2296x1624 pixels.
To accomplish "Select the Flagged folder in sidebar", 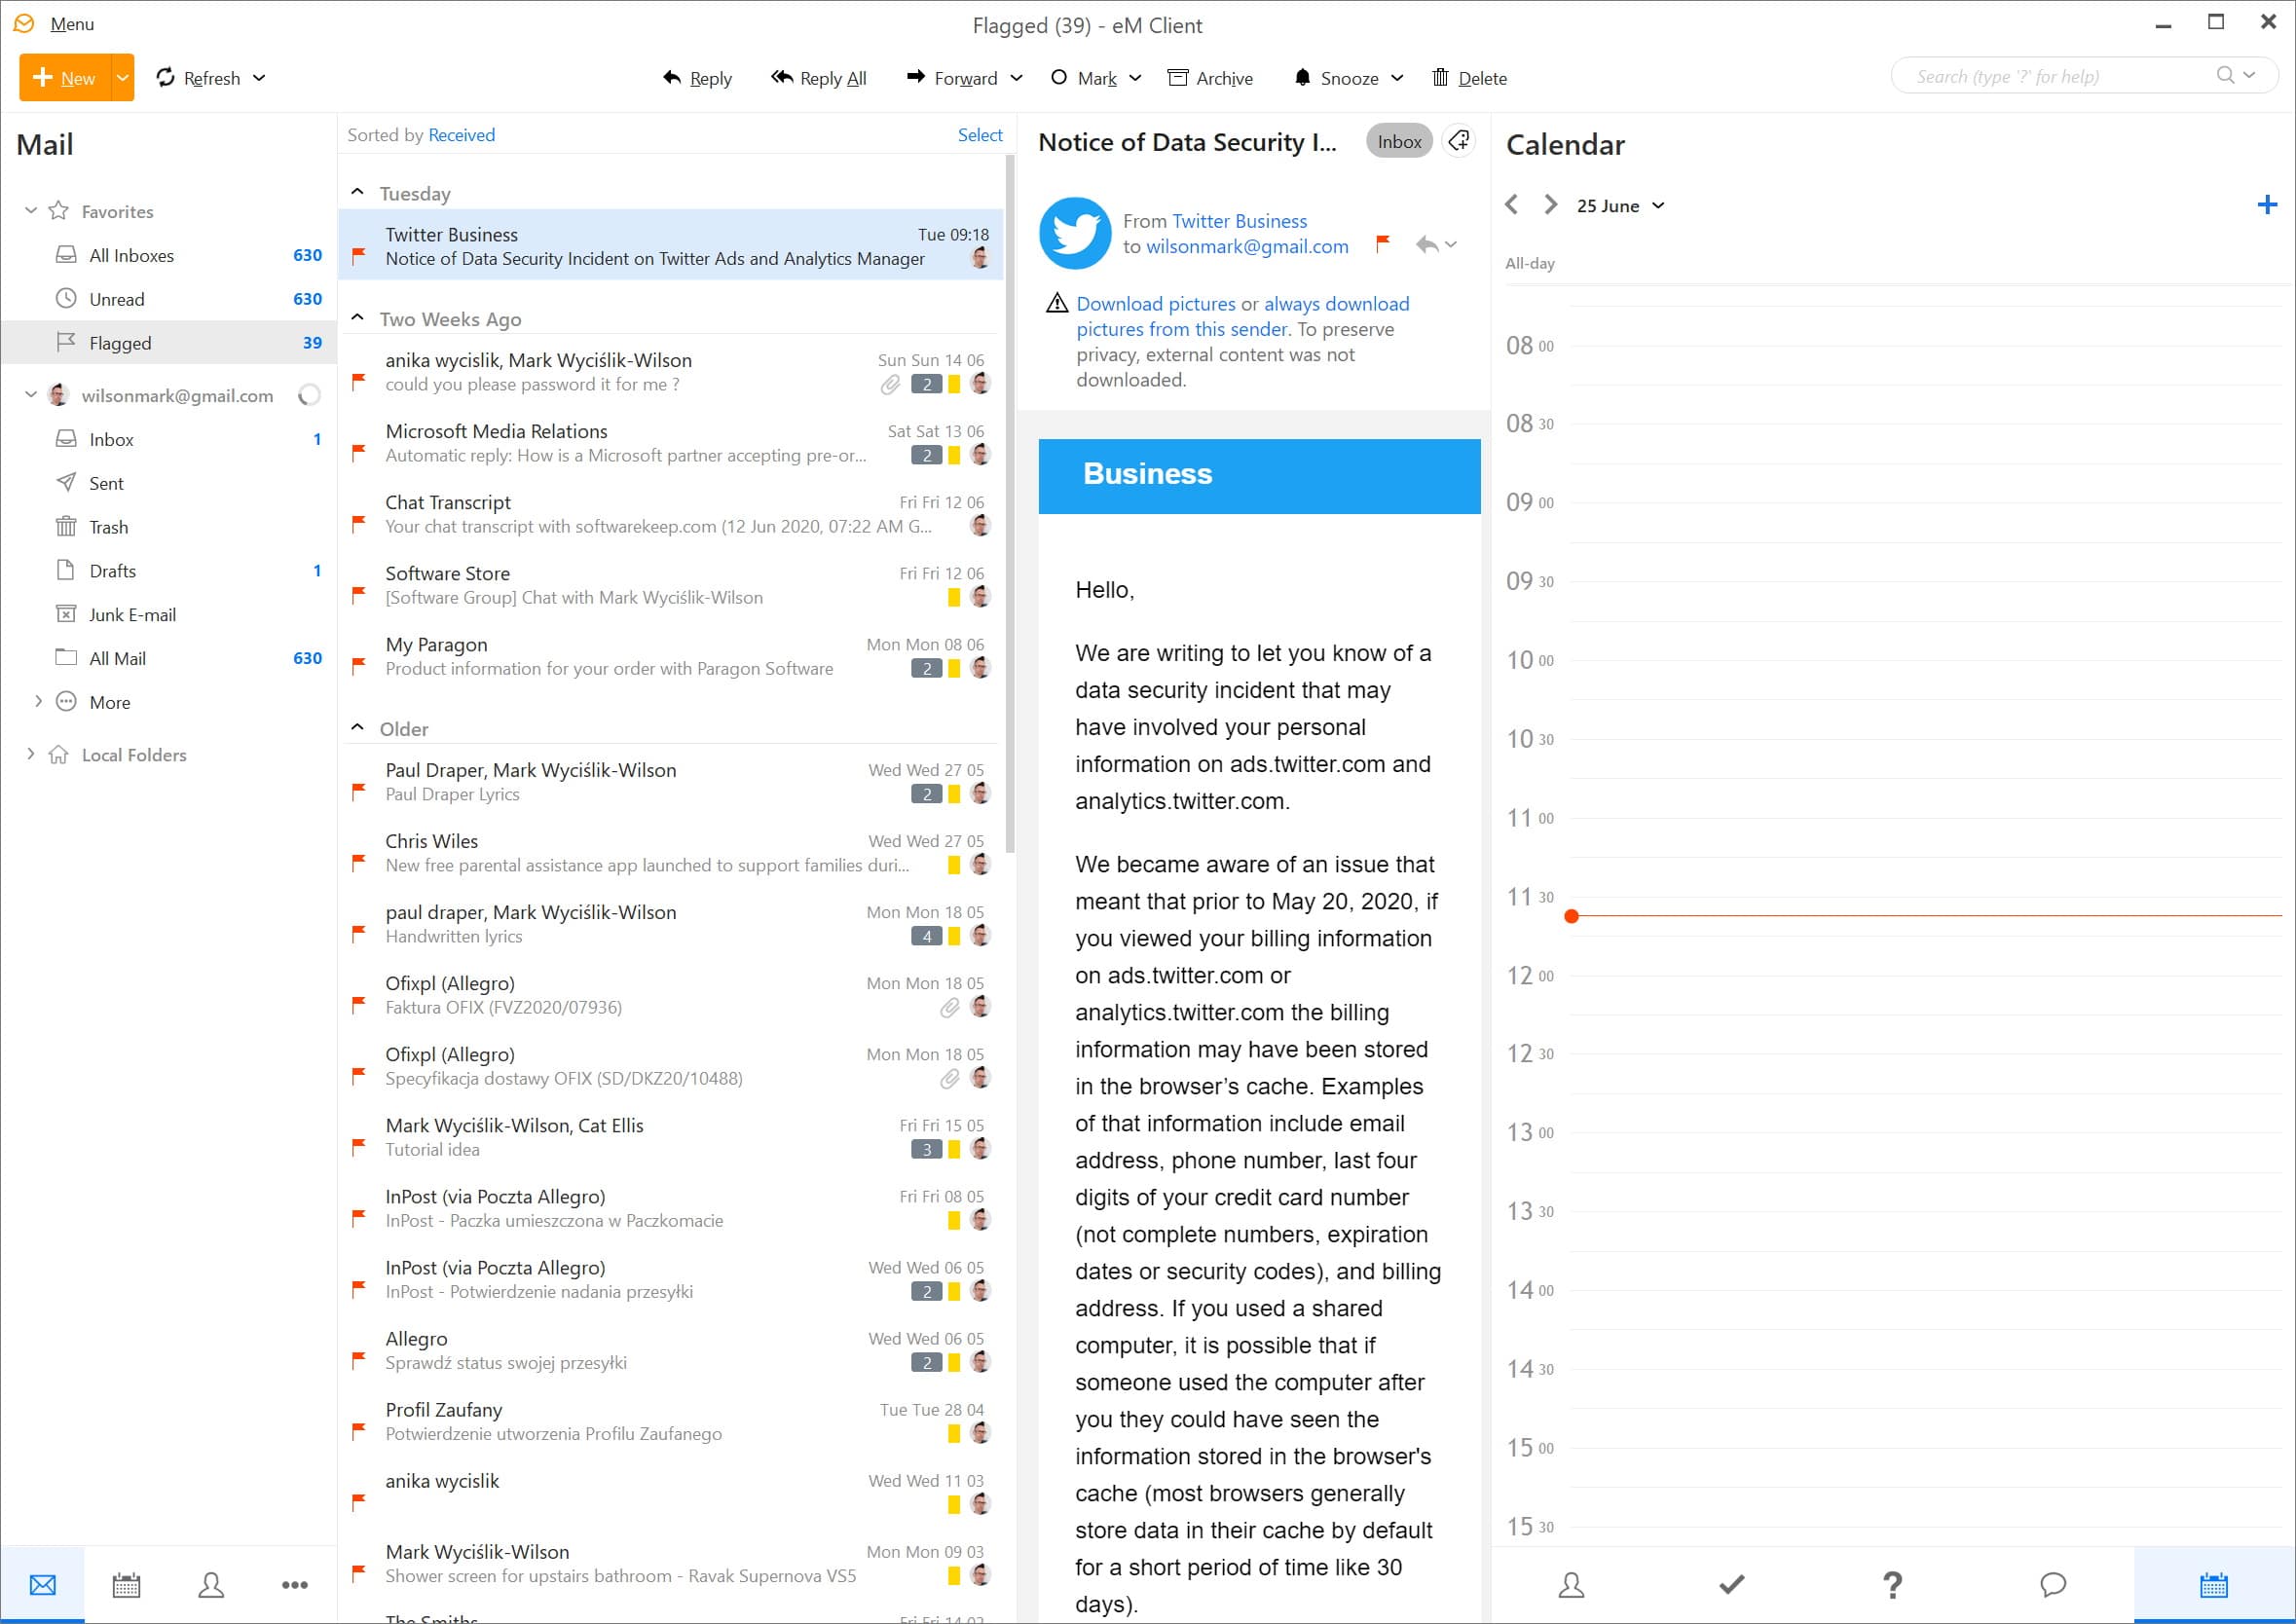I will tap(120, 343).
